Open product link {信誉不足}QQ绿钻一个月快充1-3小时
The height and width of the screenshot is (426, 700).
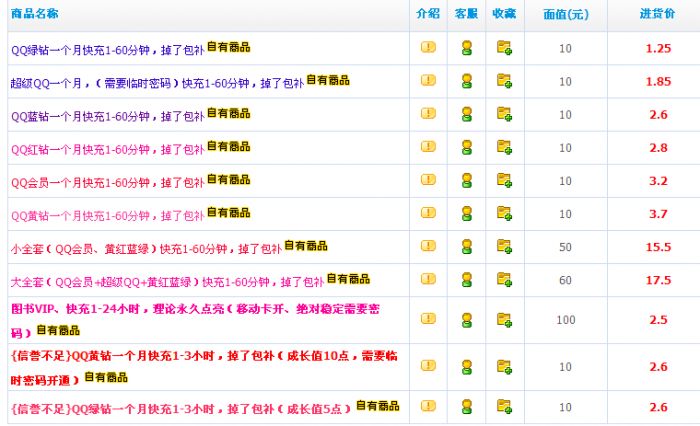(182, 409)
